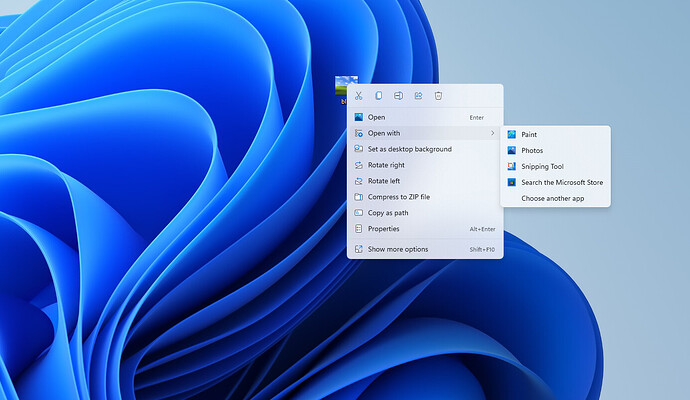Select Set as desktop background

coord(409,149)
